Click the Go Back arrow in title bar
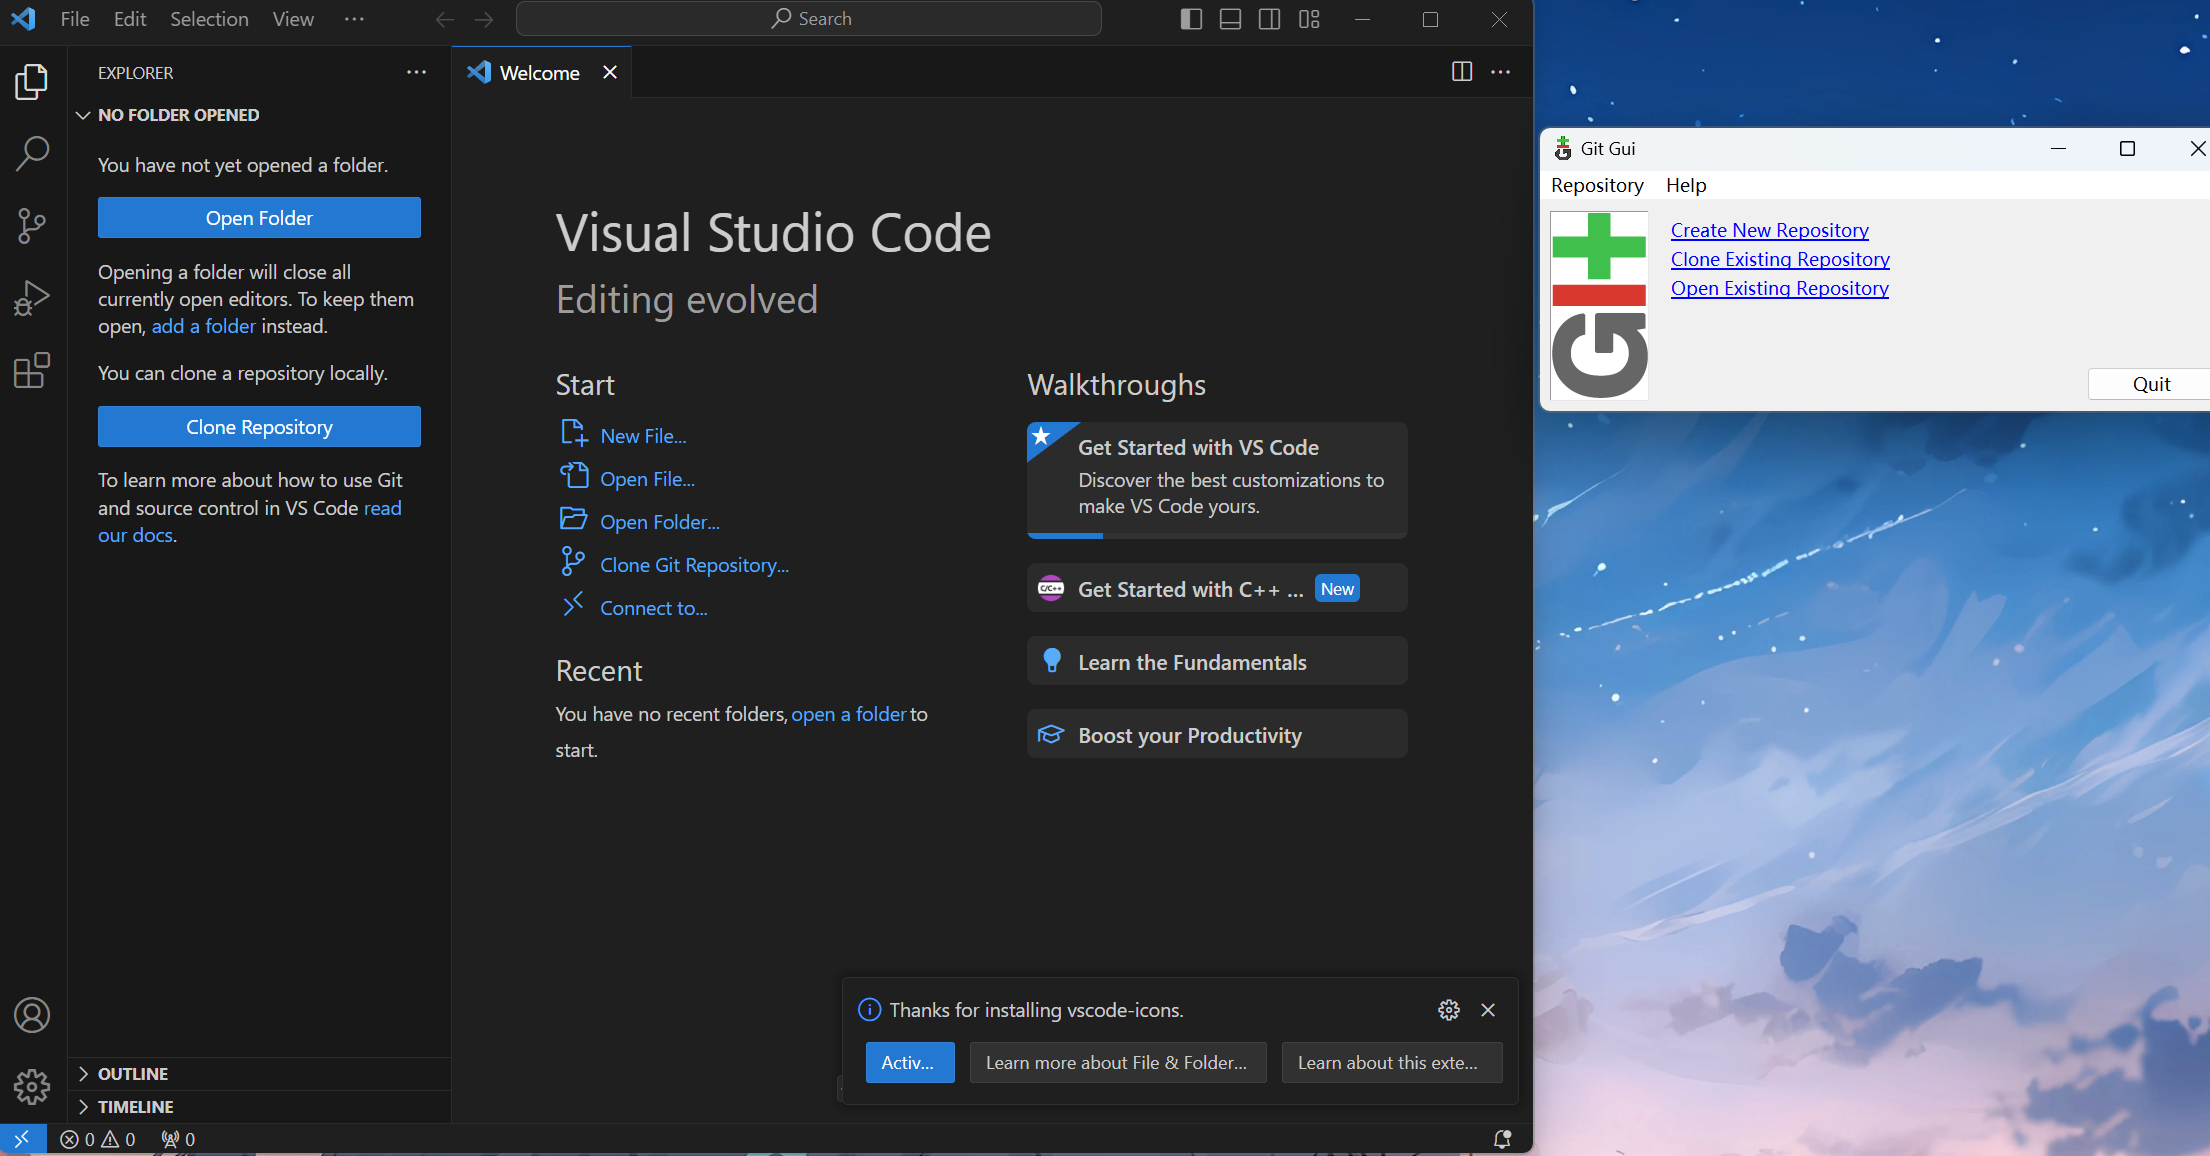Screen dimensions: 2210x1156 click(445, 19)
